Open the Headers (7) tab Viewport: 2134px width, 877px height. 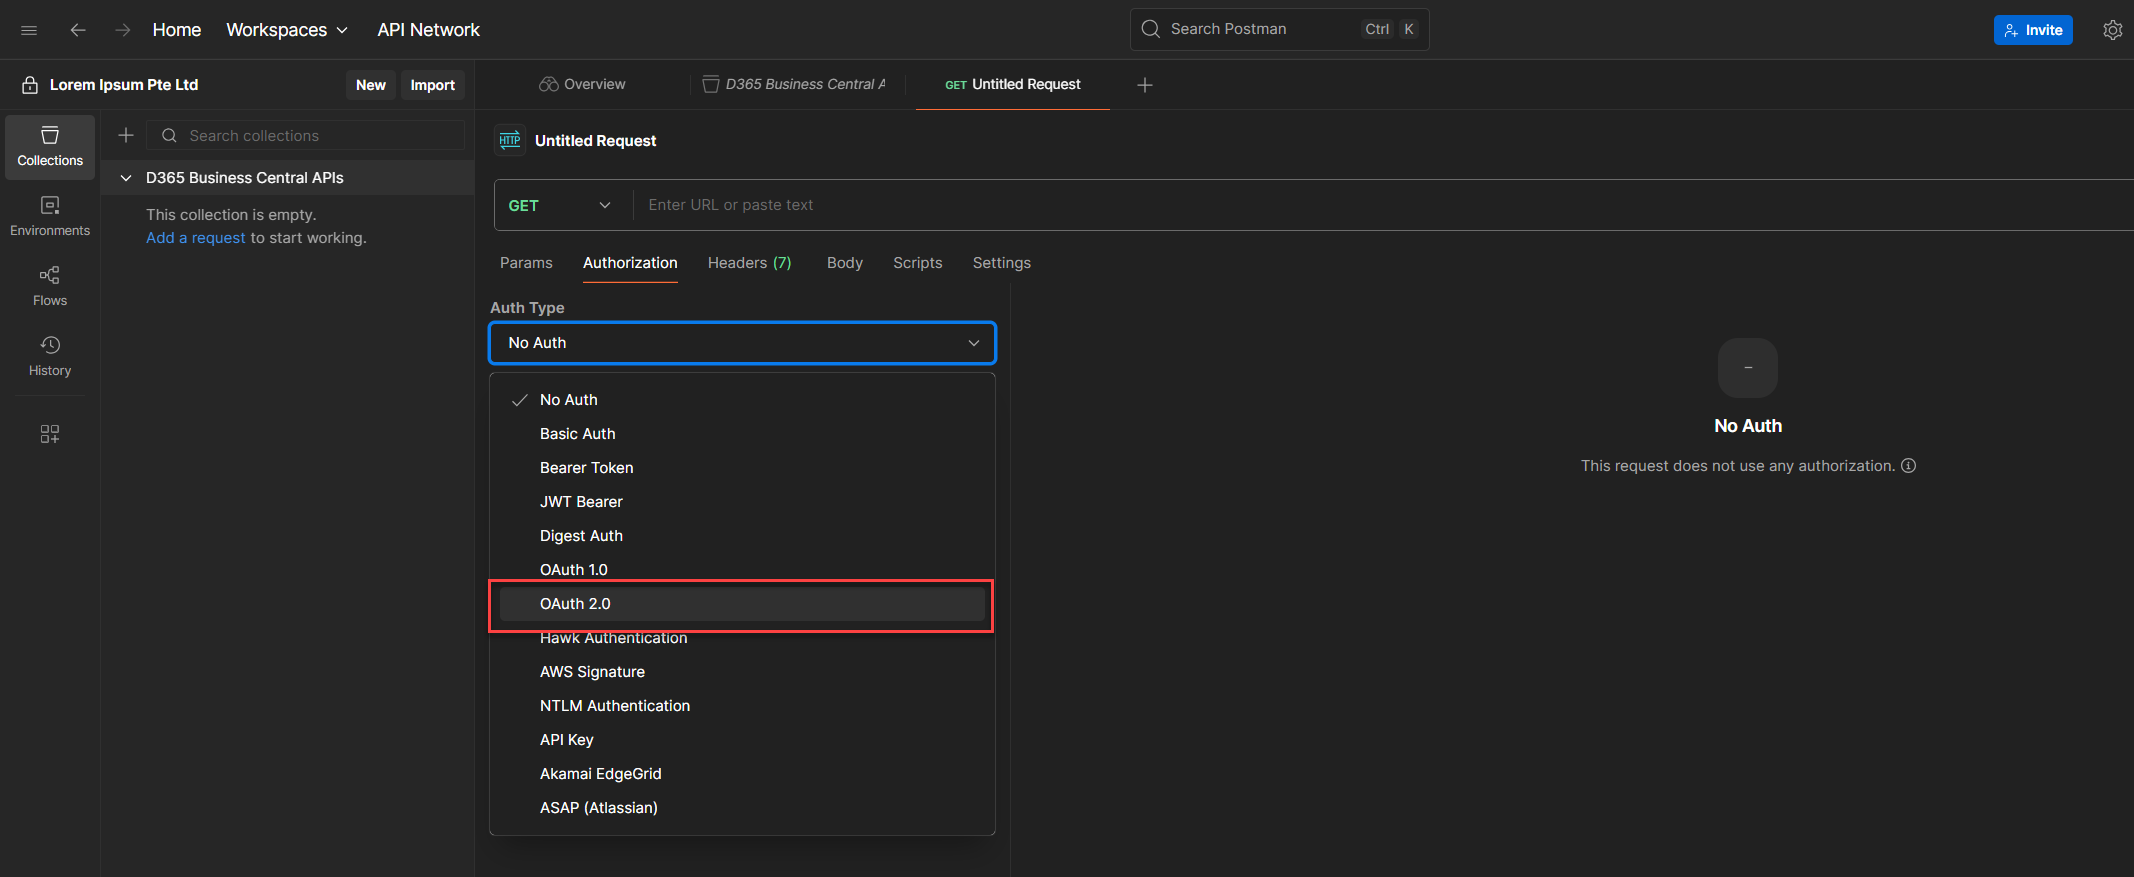click(749, 263)
